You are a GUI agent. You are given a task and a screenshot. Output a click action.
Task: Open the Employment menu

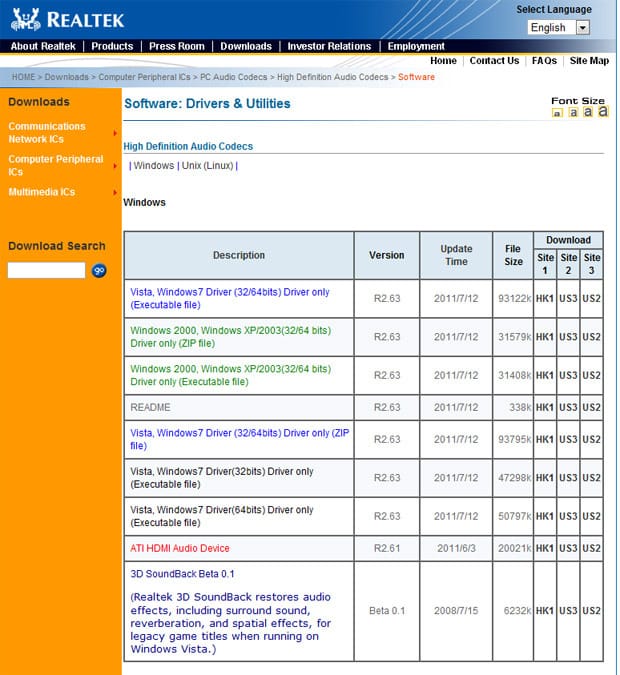point(416,46)
